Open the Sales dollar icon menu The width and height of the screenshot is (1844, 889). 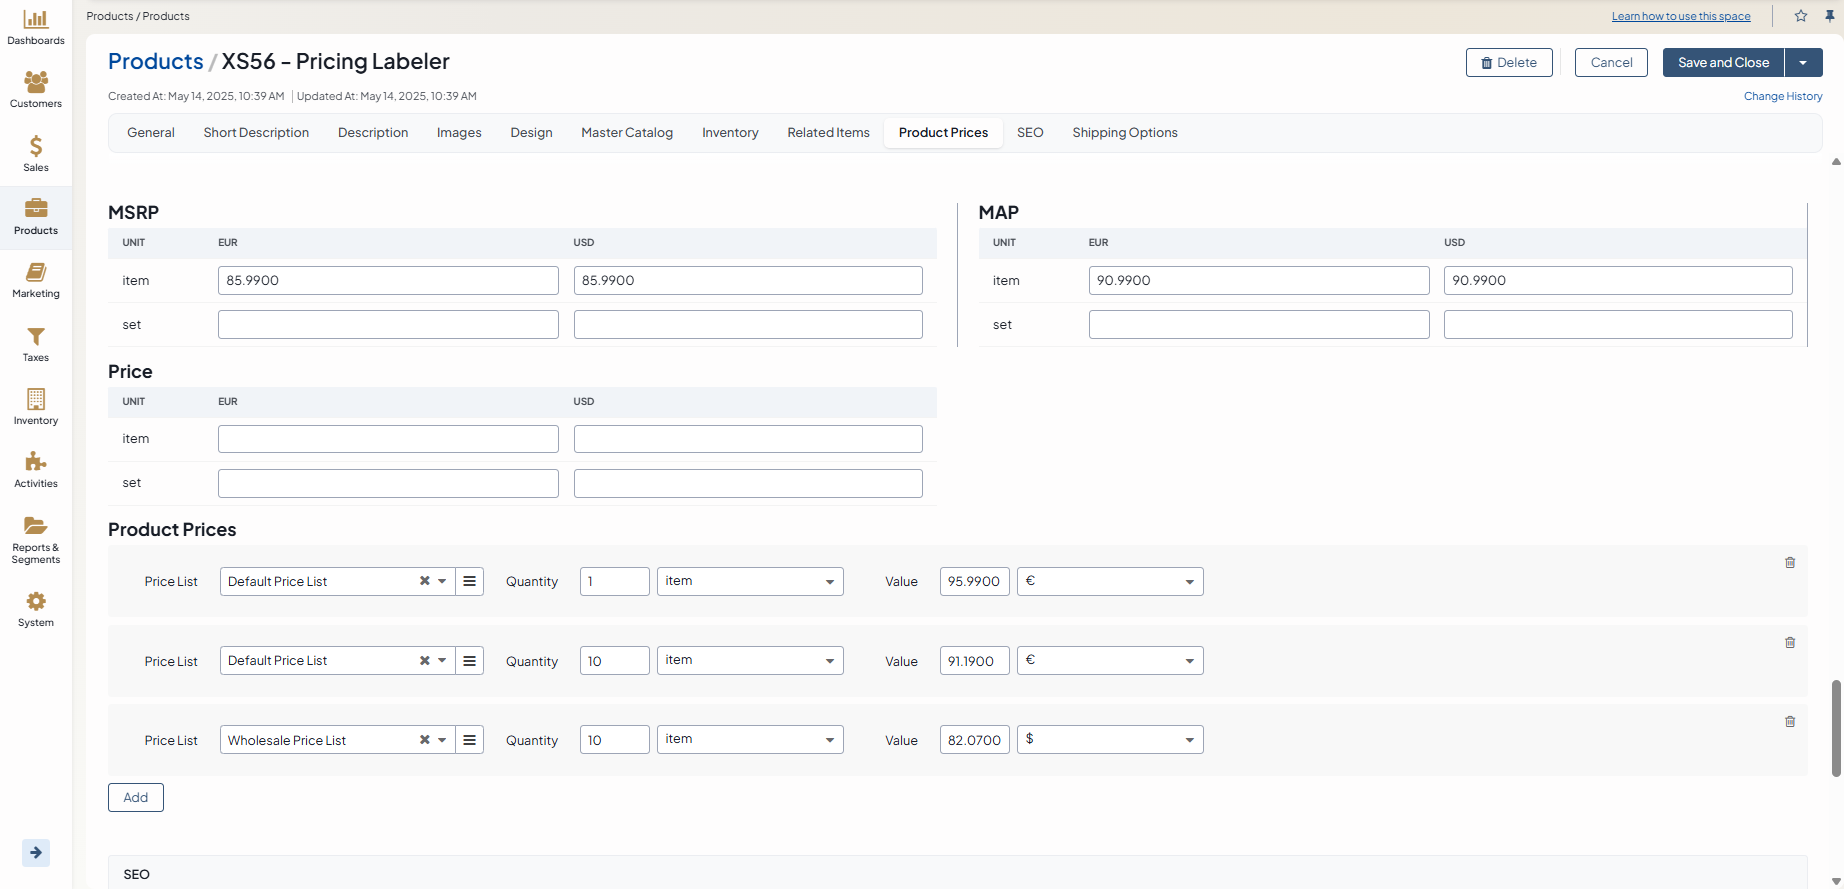36,154
